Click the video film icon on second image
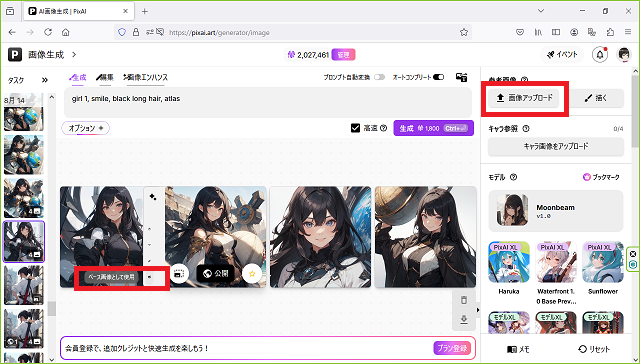Screen dimensions: 640x364 click(x=178, y=274)
